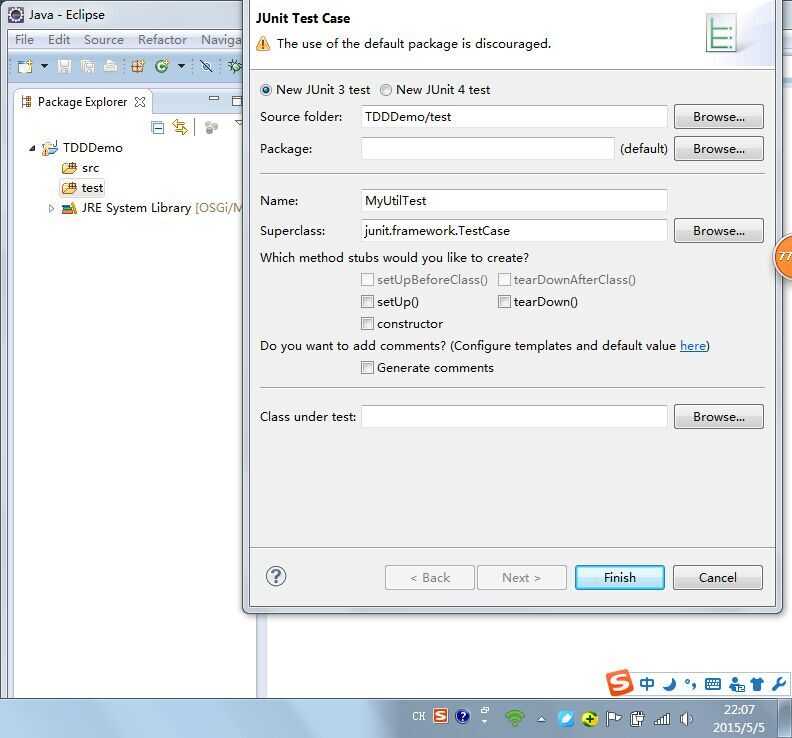Browse for the Source folder

click(x=718, y=117)
